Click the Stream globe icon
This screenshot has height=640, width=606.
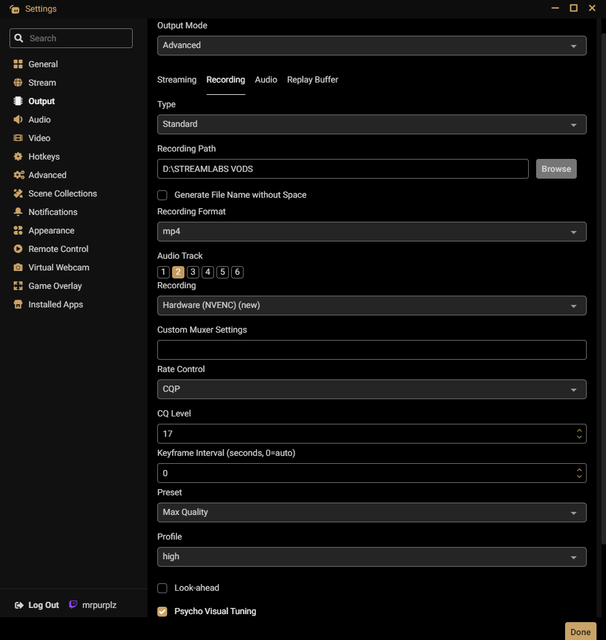(18, 82)
